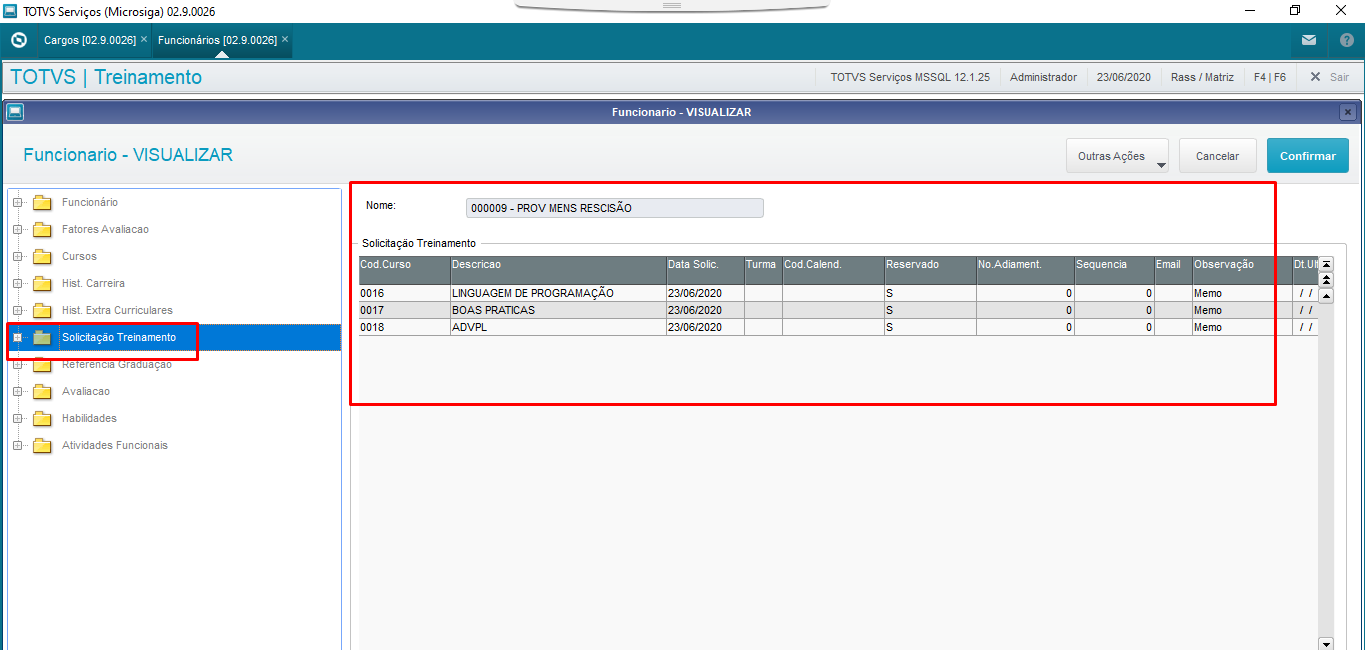Select the BOAS PRATICAS row cell
Image resolution: width=1365 pixels, height=650 pixels.
tap(559, 311)
